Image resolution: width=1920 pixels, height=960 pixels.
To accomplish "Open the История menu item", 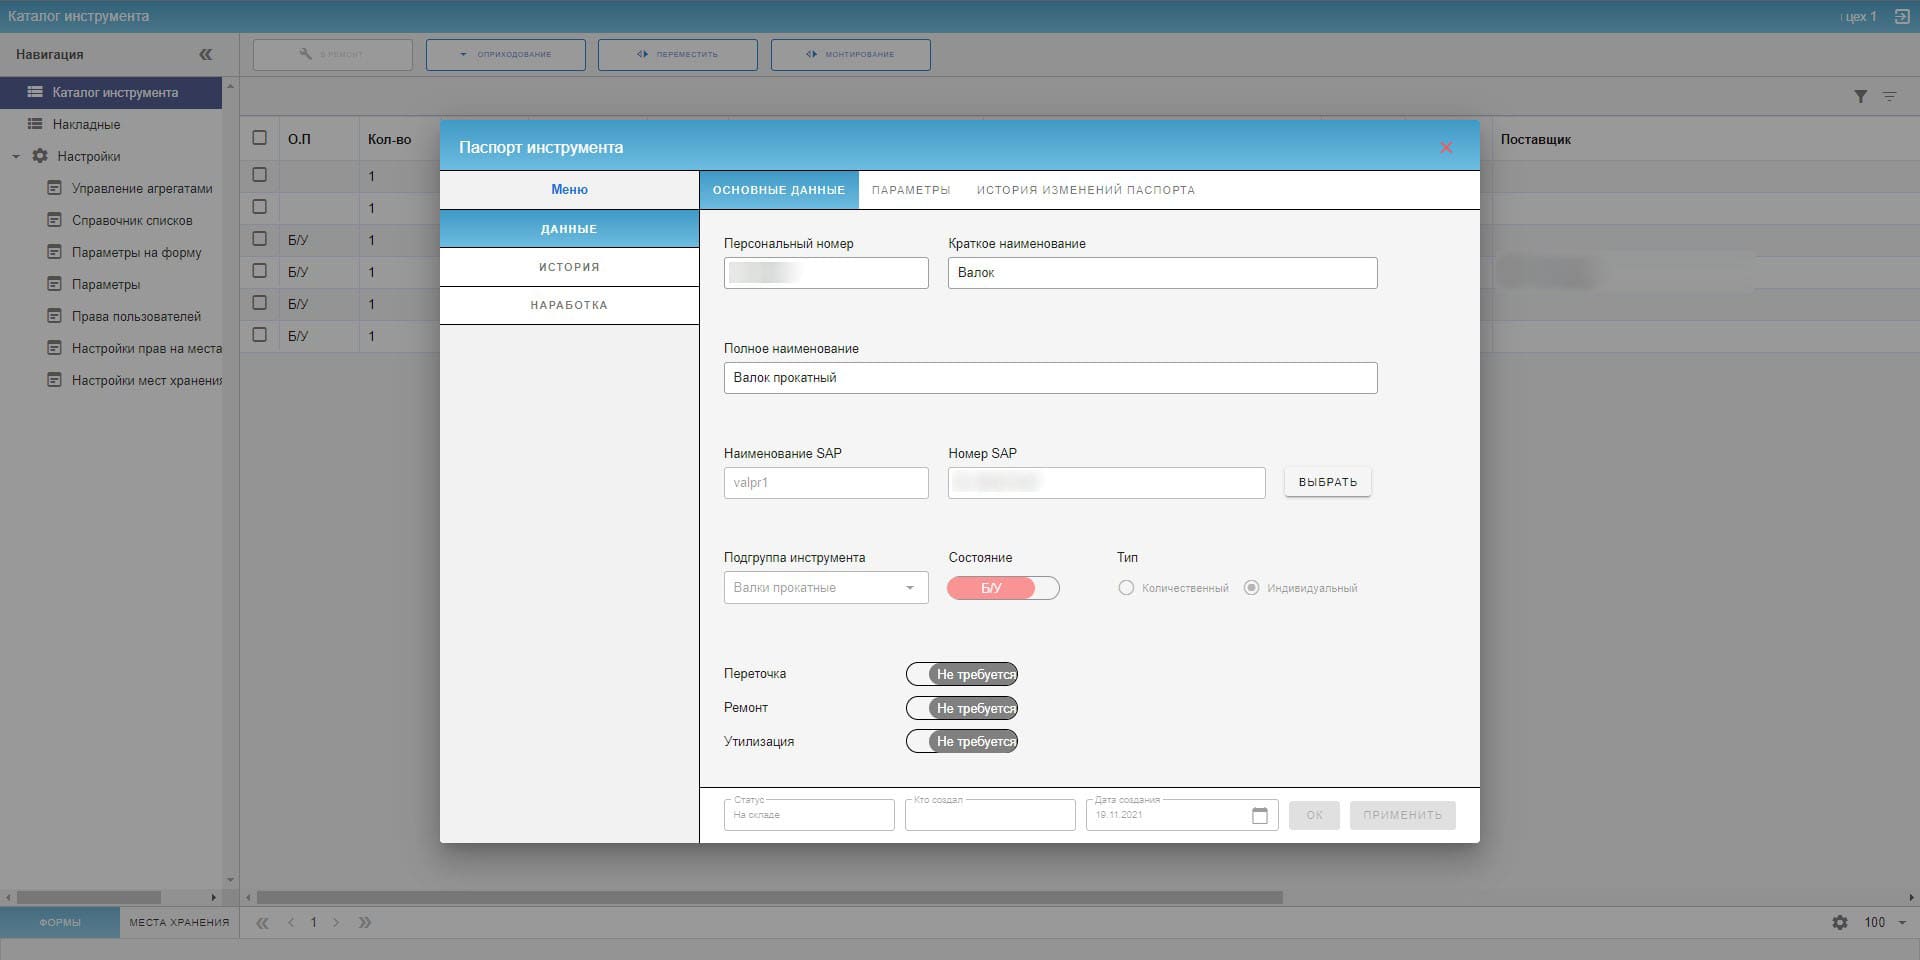I will (x=569, y=267).
